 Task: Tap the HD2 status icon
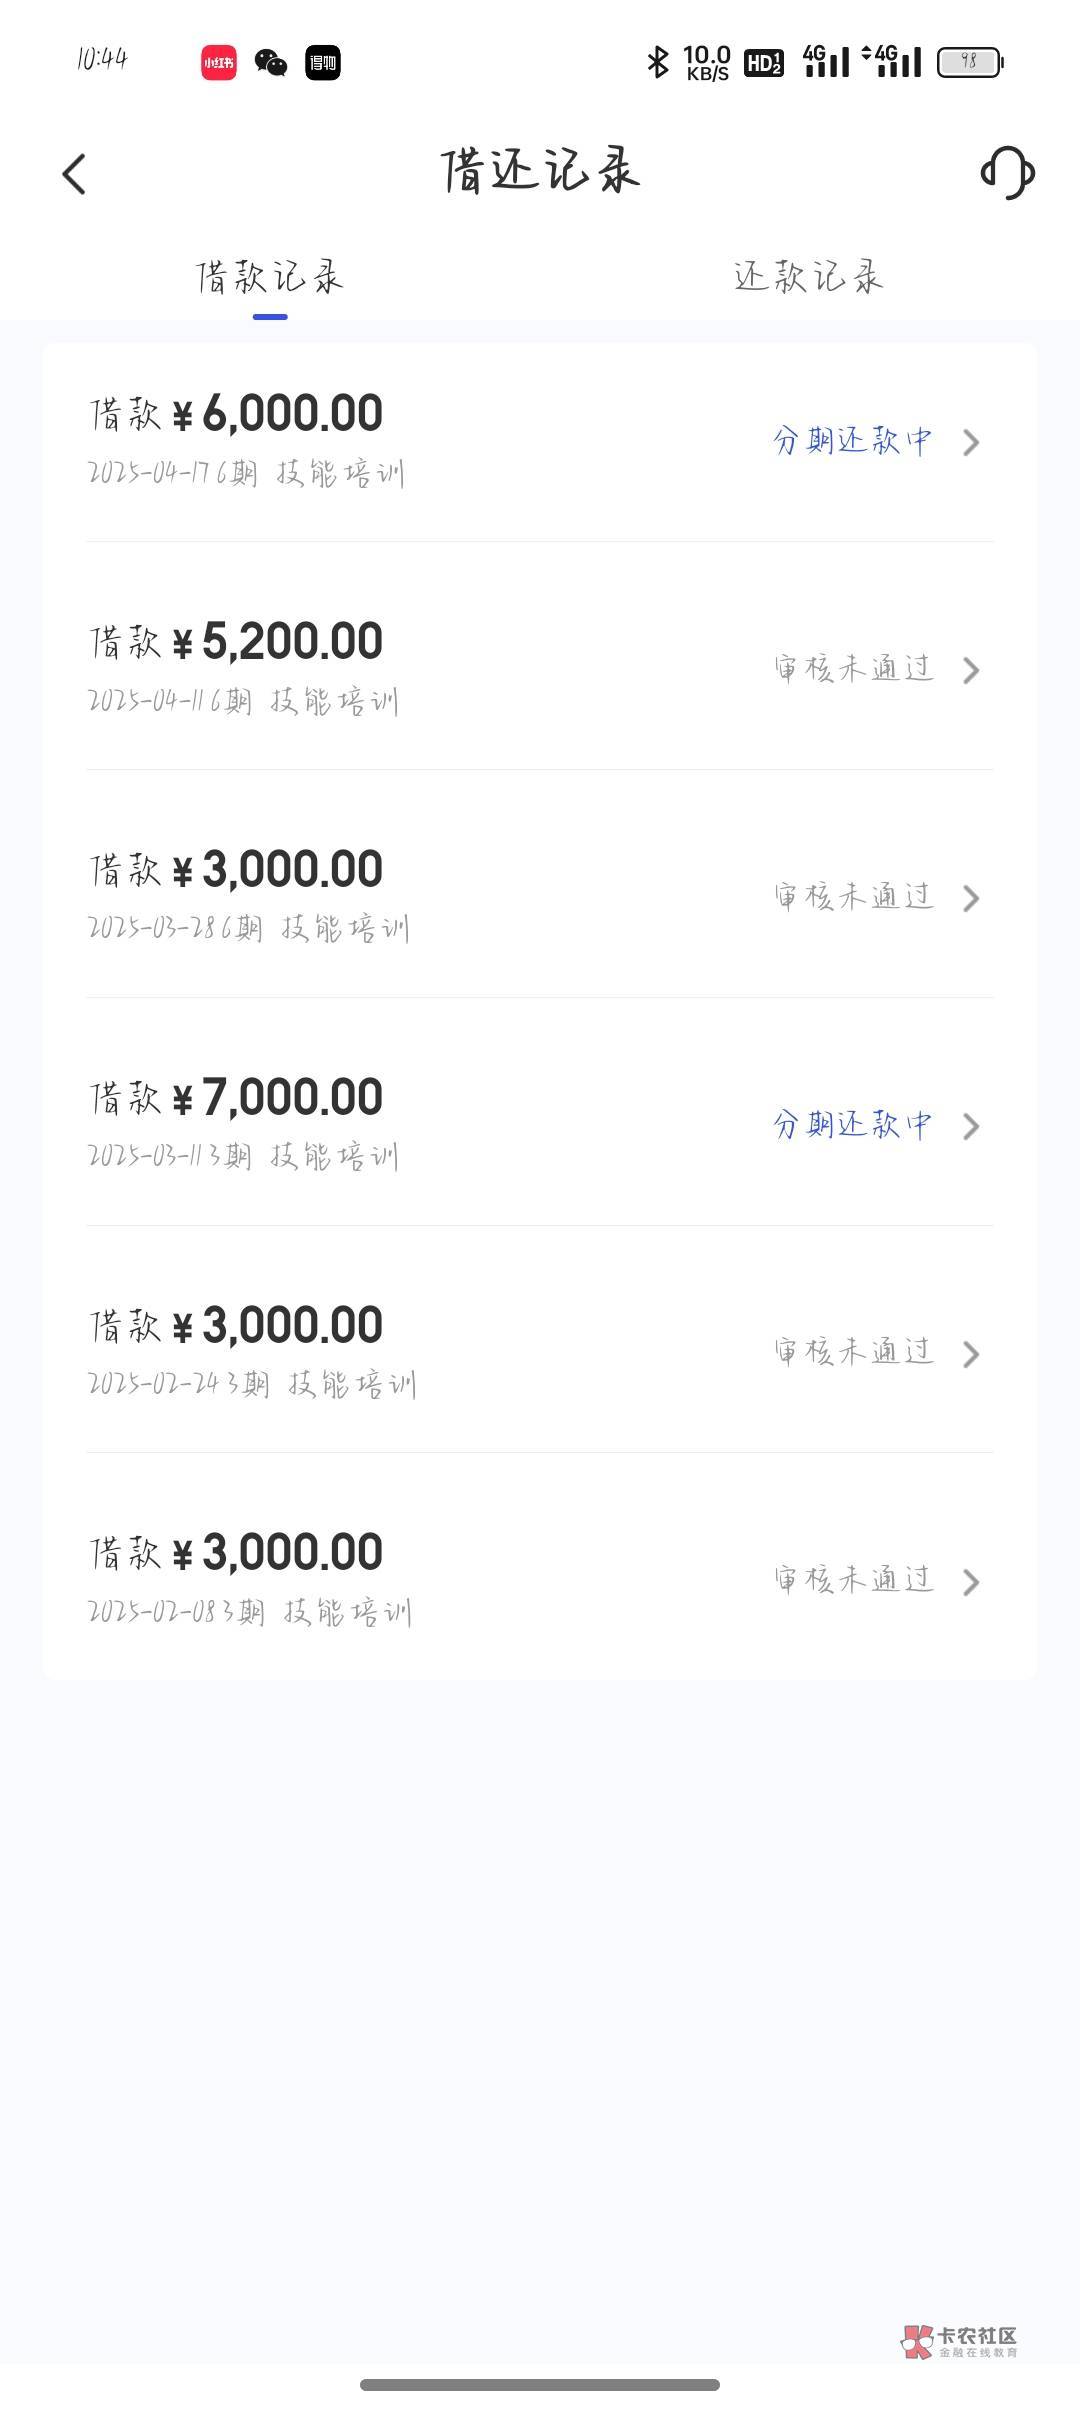coord(764,63)
